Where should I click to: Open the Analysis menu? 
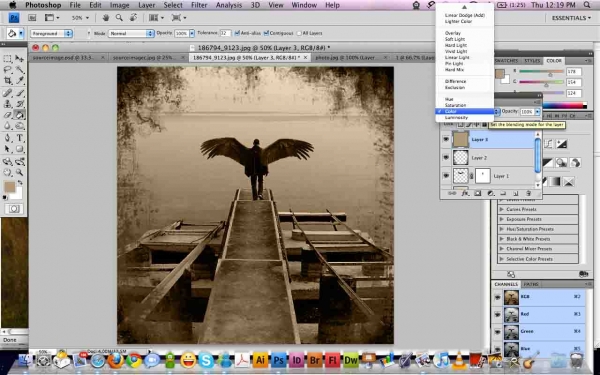click(x=228, y=5)
